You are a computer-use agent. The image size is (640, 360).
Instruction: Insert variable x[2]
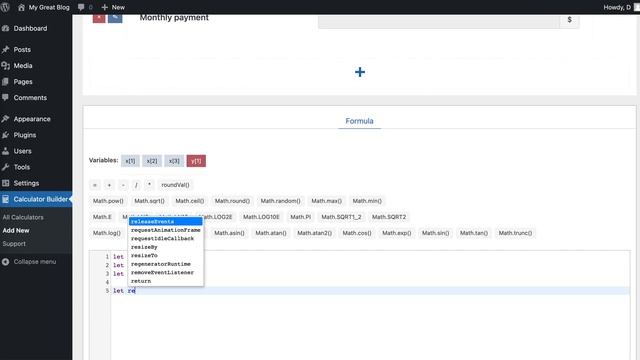pyautogui.click(x=152, y=161)
